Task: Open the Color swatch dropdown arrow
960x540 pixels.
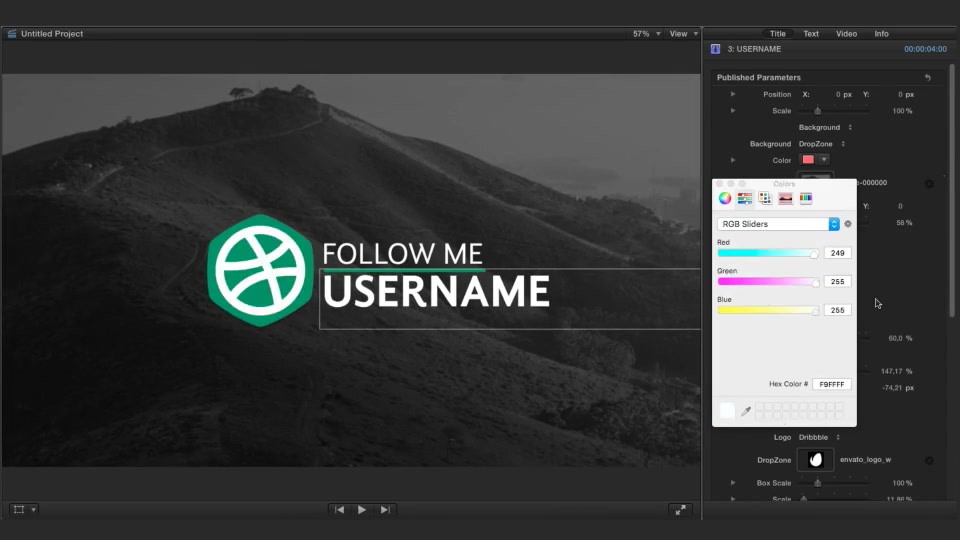Action: (x=824, y=160)
